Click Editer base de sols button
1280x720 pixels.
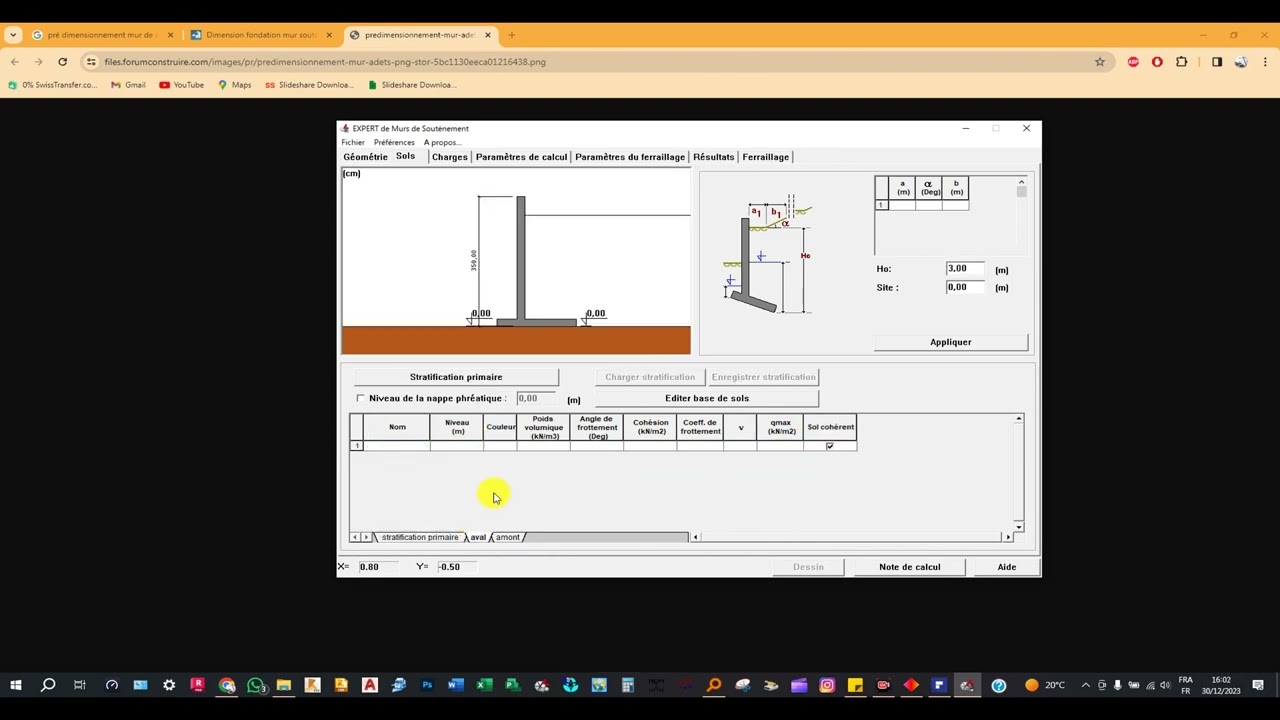pos(707,398)
